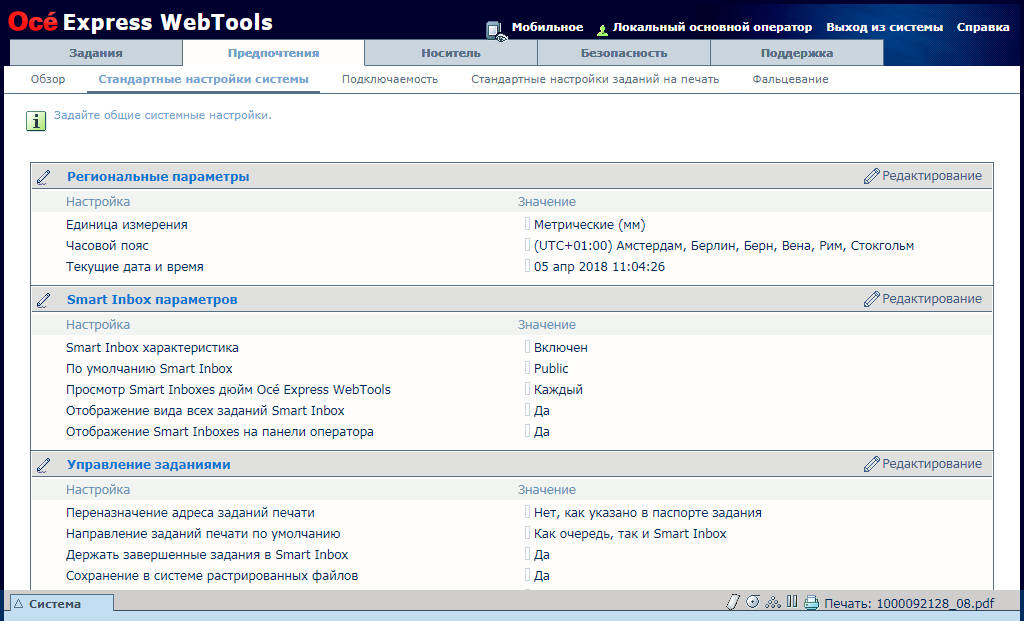The image size is (1024, 621).
Task: Click value Как очередь, так и Smart Inbox
Action: pyautogui.click(x=630, y=533)
